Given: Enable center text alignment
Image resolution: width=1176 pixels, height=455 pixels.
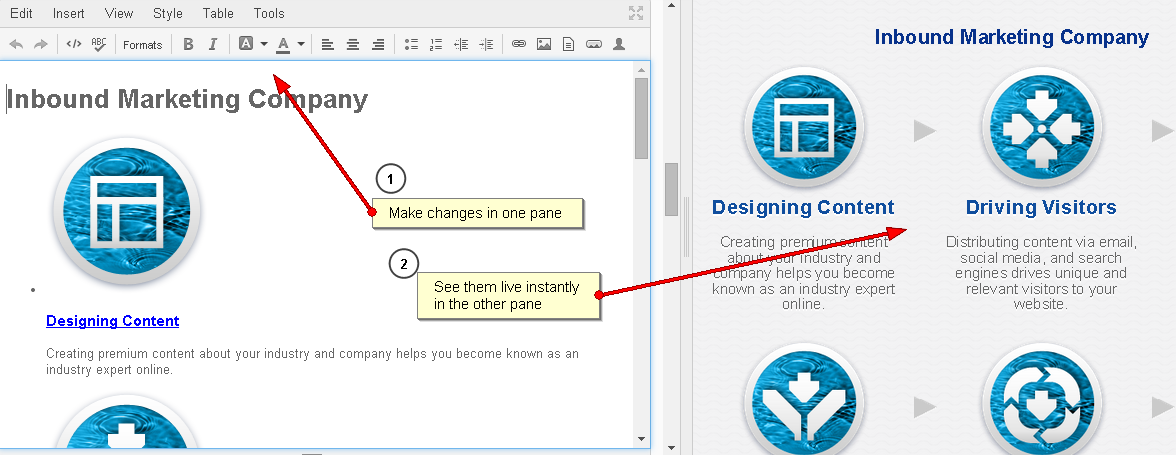Looking at the screenshot, I should pyautogui.click(x=352, y=44).
